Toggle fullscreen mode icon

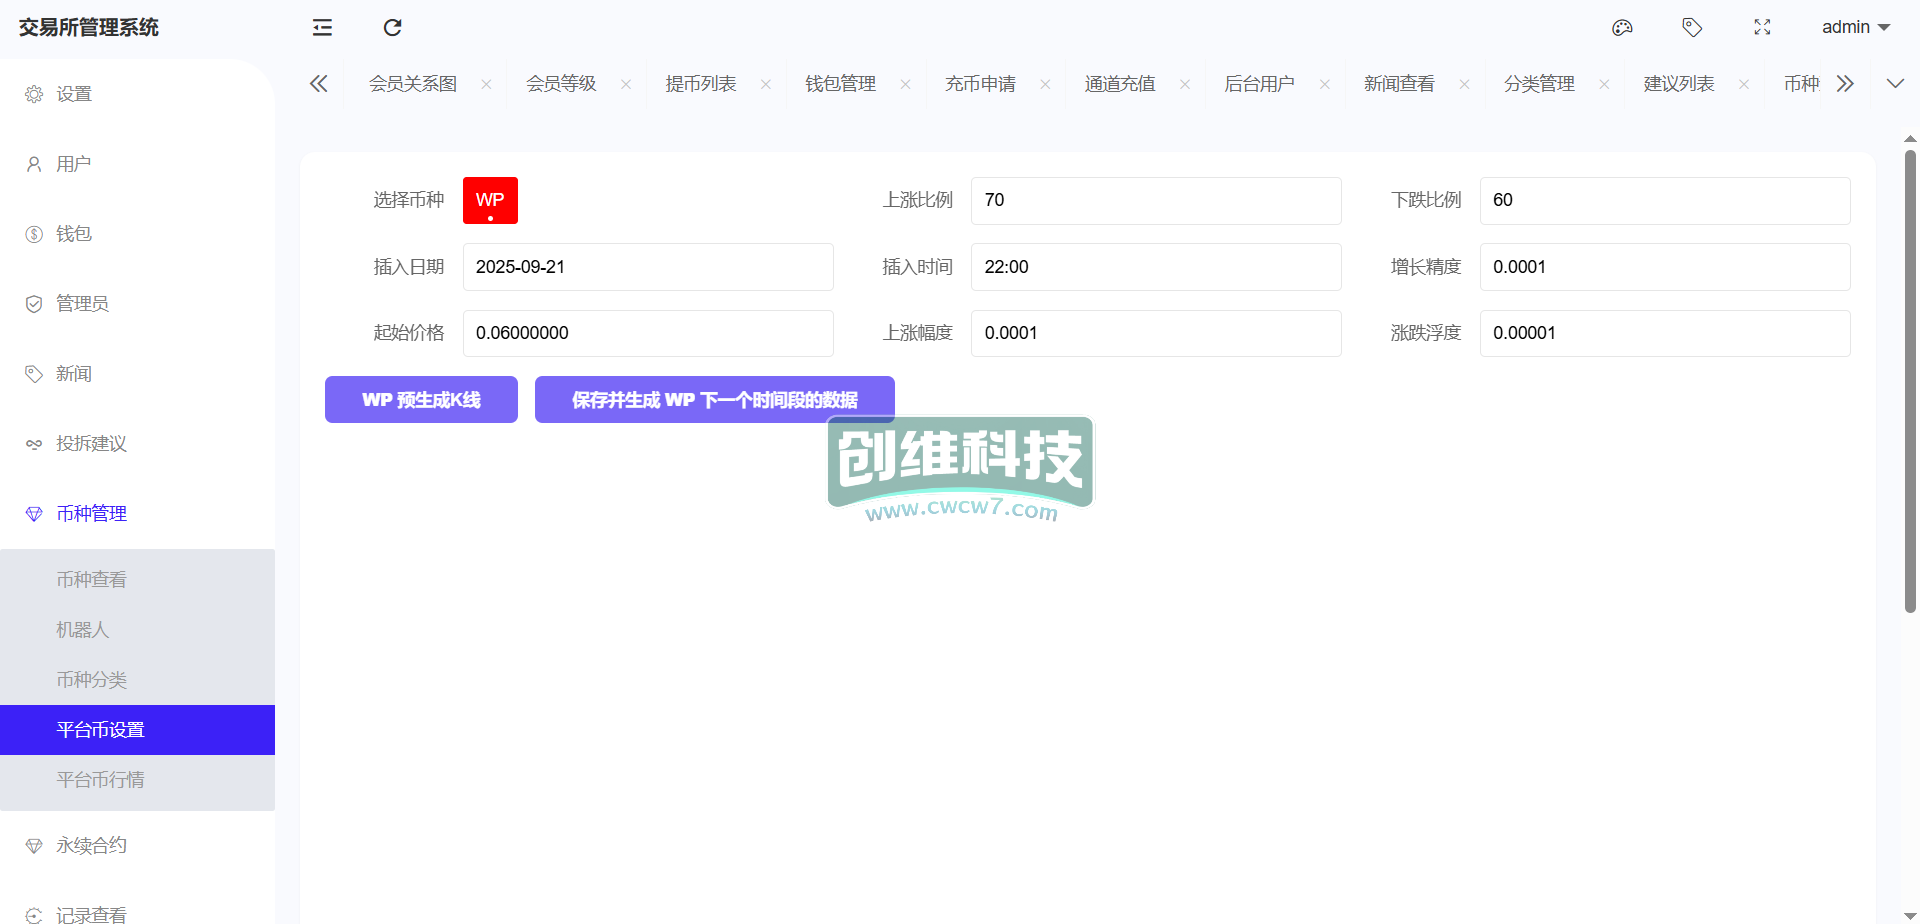click(1762, 28)
